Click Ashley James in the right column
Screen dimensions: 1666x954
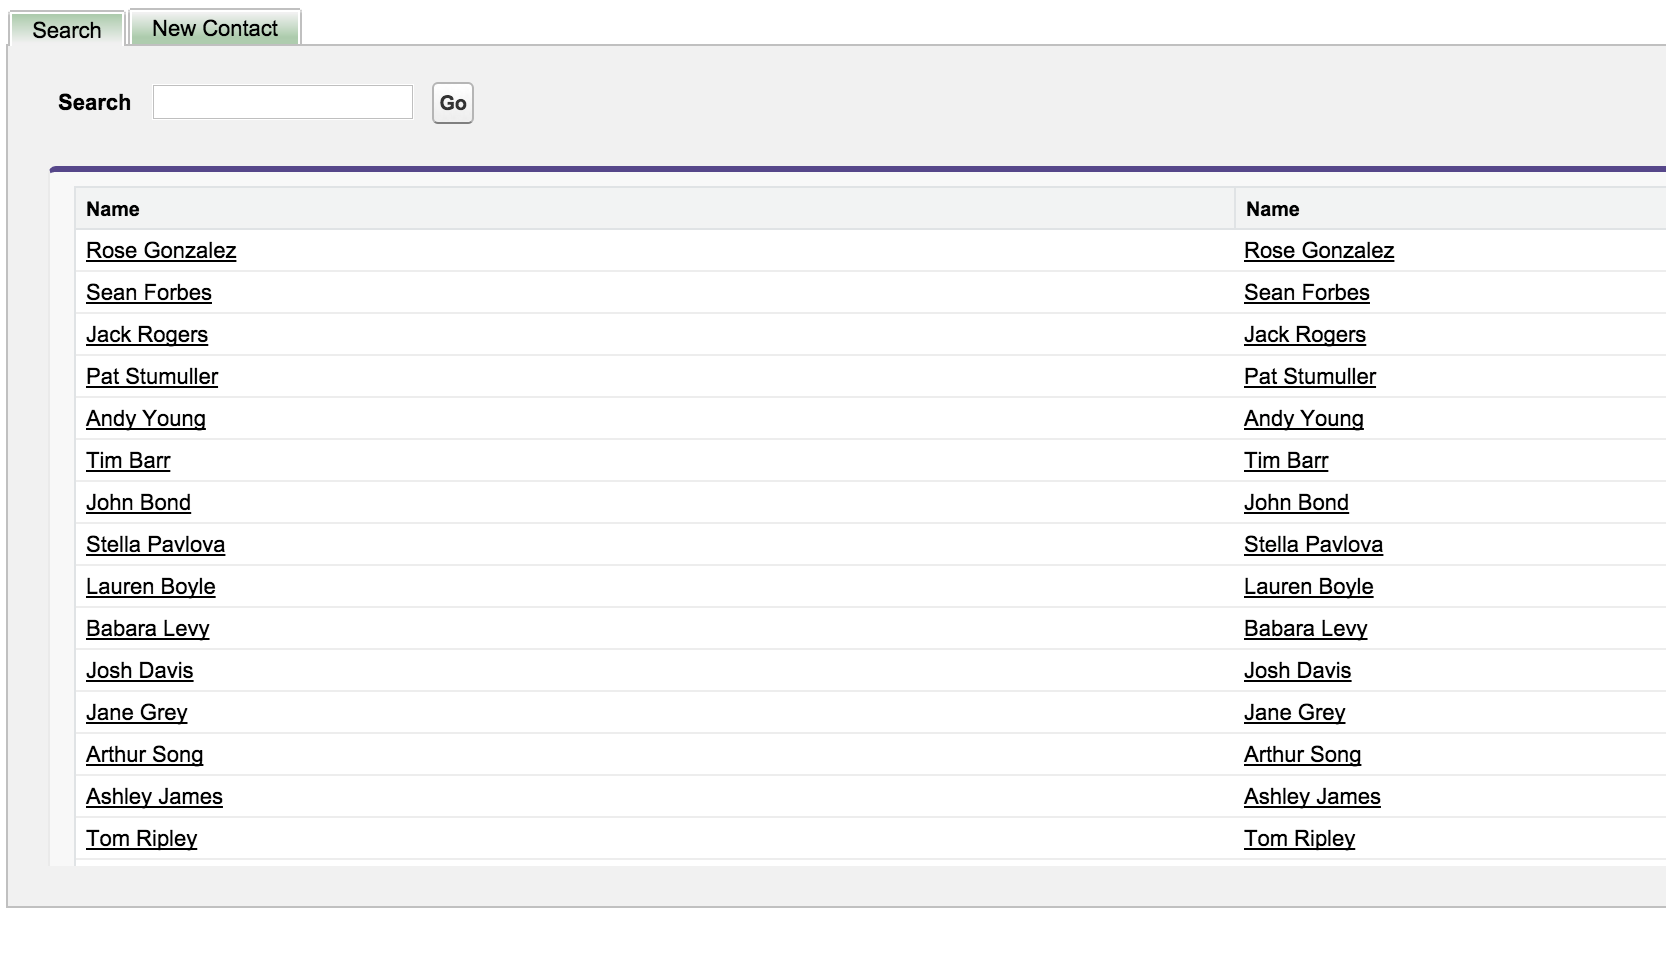tap(1312, 797)
